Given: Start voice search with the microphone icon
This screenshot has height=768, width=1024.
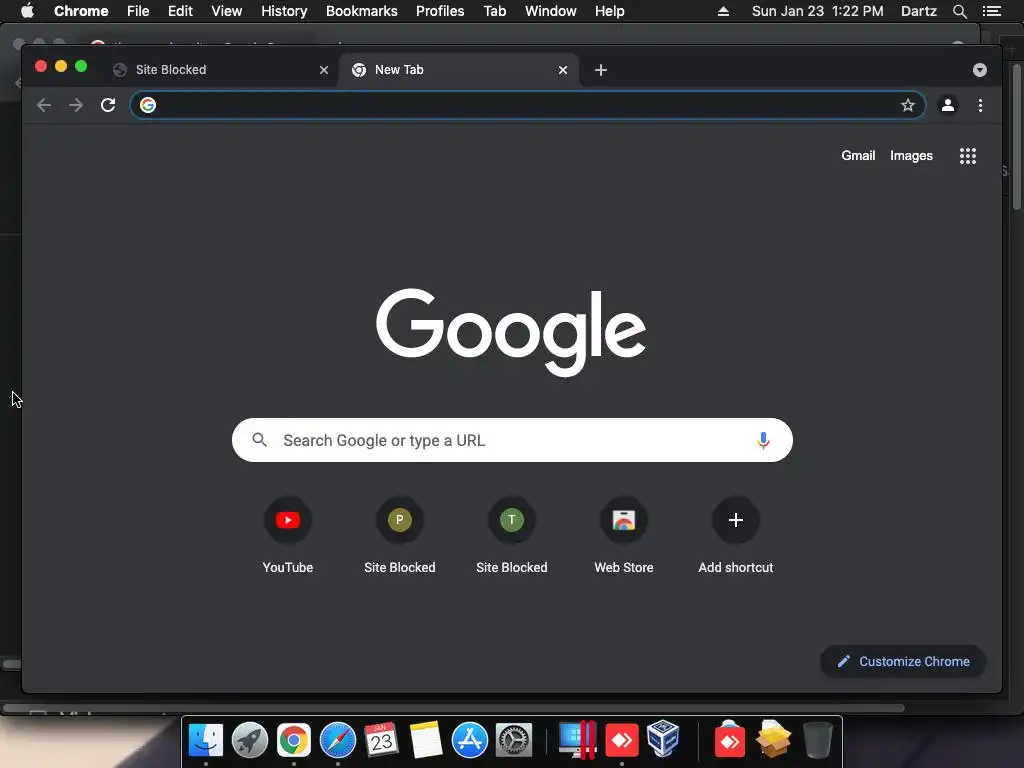Looking at the screenshot, I should coord(763,440).
